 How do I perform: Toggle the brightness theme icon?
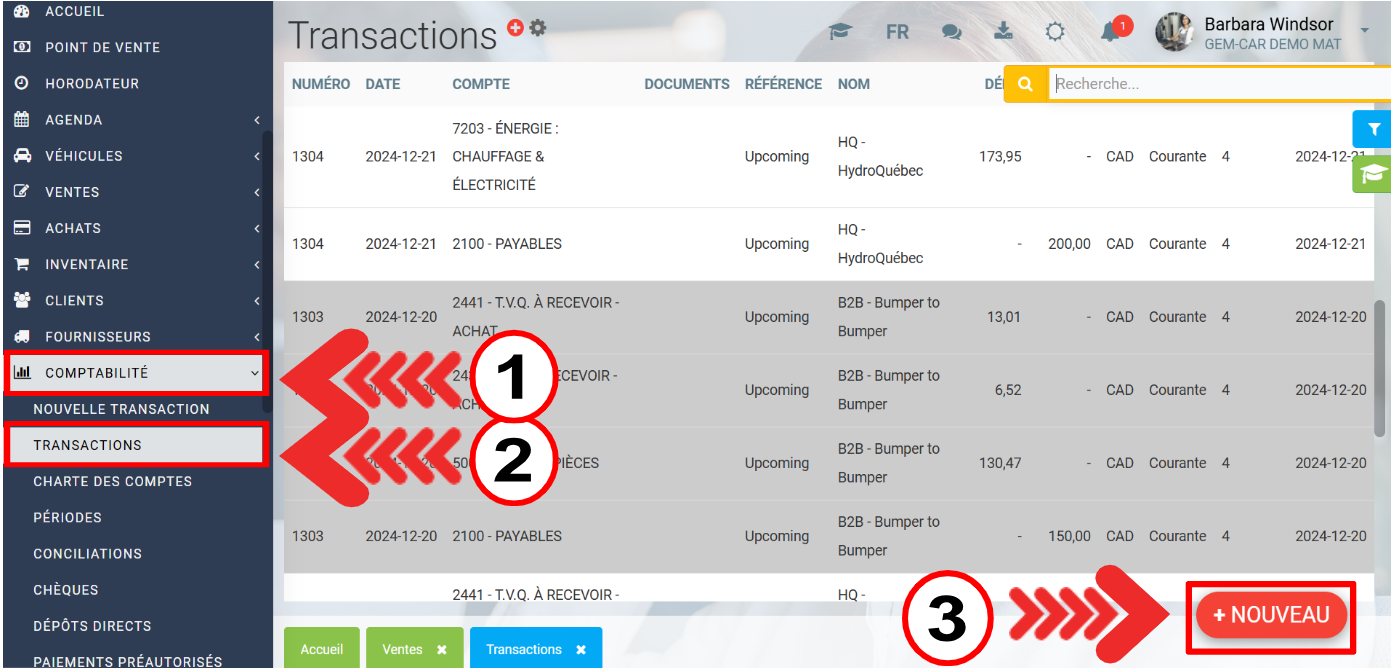(x=1055, y=32)
